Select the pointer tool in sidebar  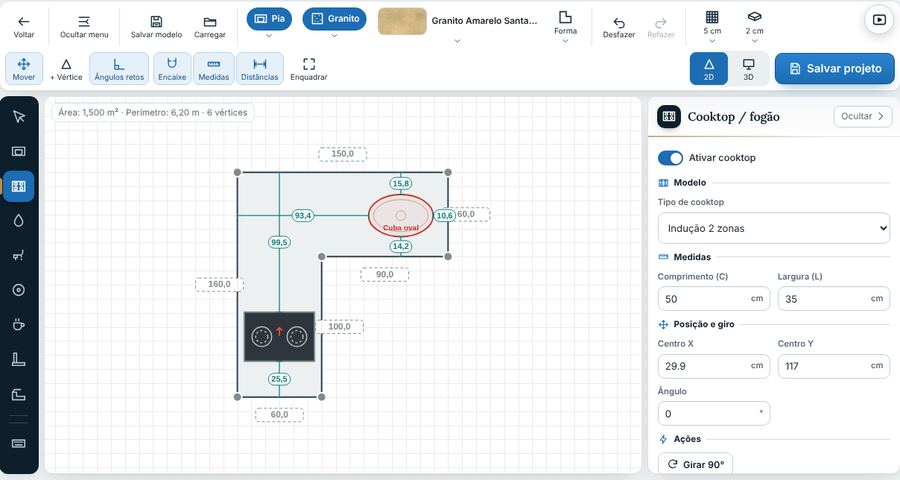[x=19, y=117]
